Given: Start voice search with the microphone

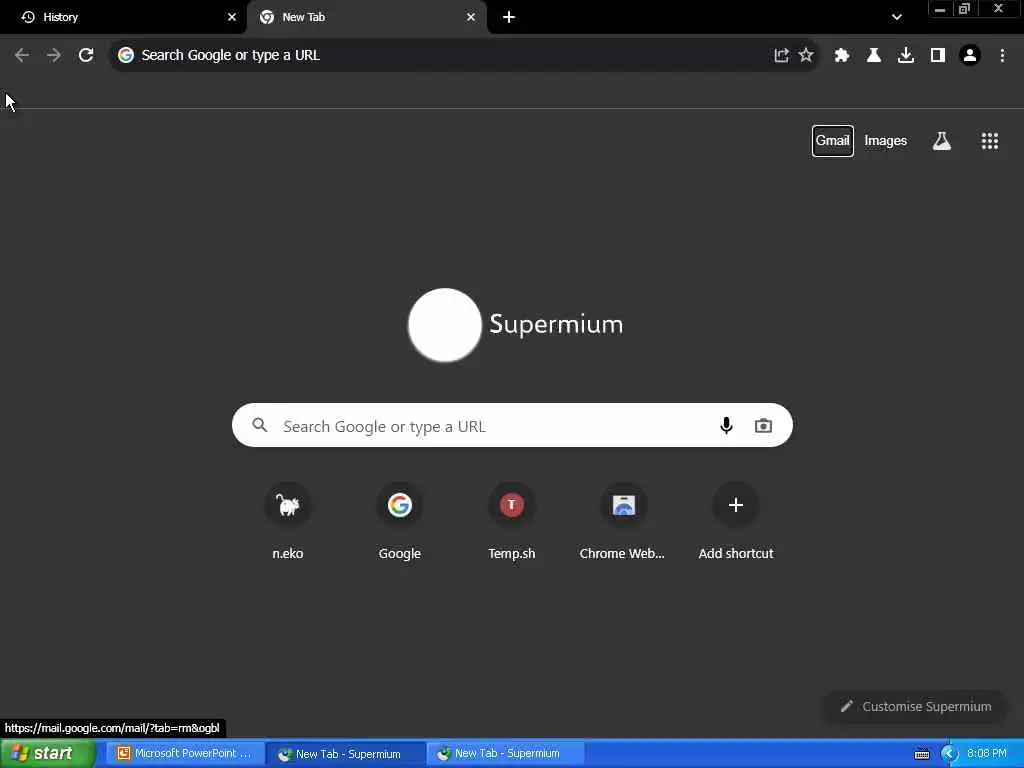Looking at the screenshot, I should 726,426.
